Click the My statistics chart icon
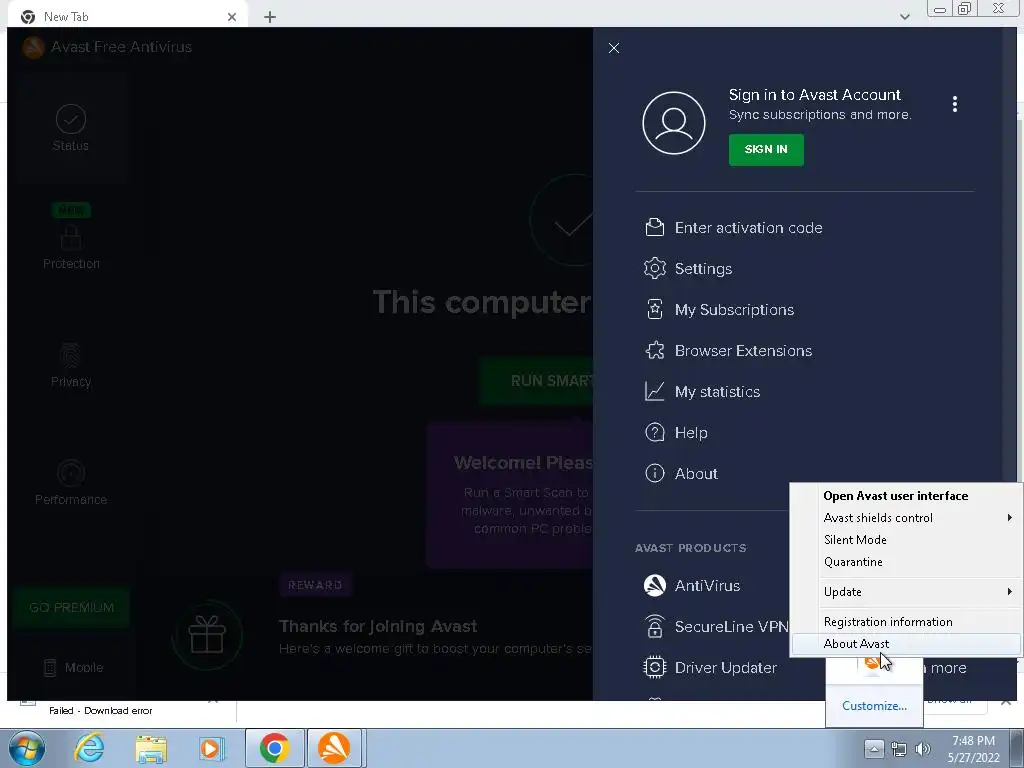 (654, 391)
